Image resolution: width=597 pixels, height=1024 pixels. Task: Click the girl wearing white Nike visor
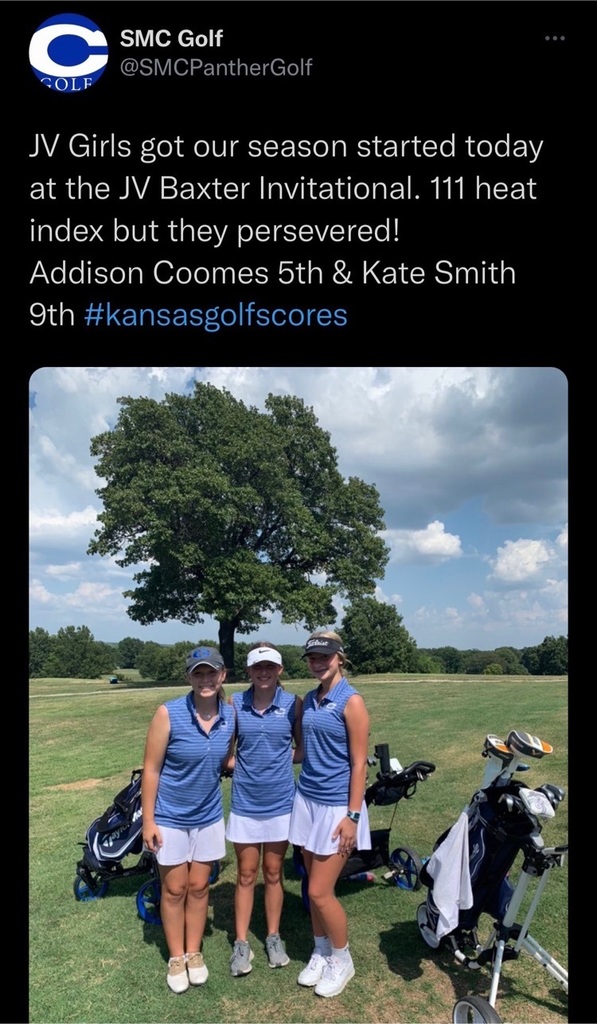point(263,803)
